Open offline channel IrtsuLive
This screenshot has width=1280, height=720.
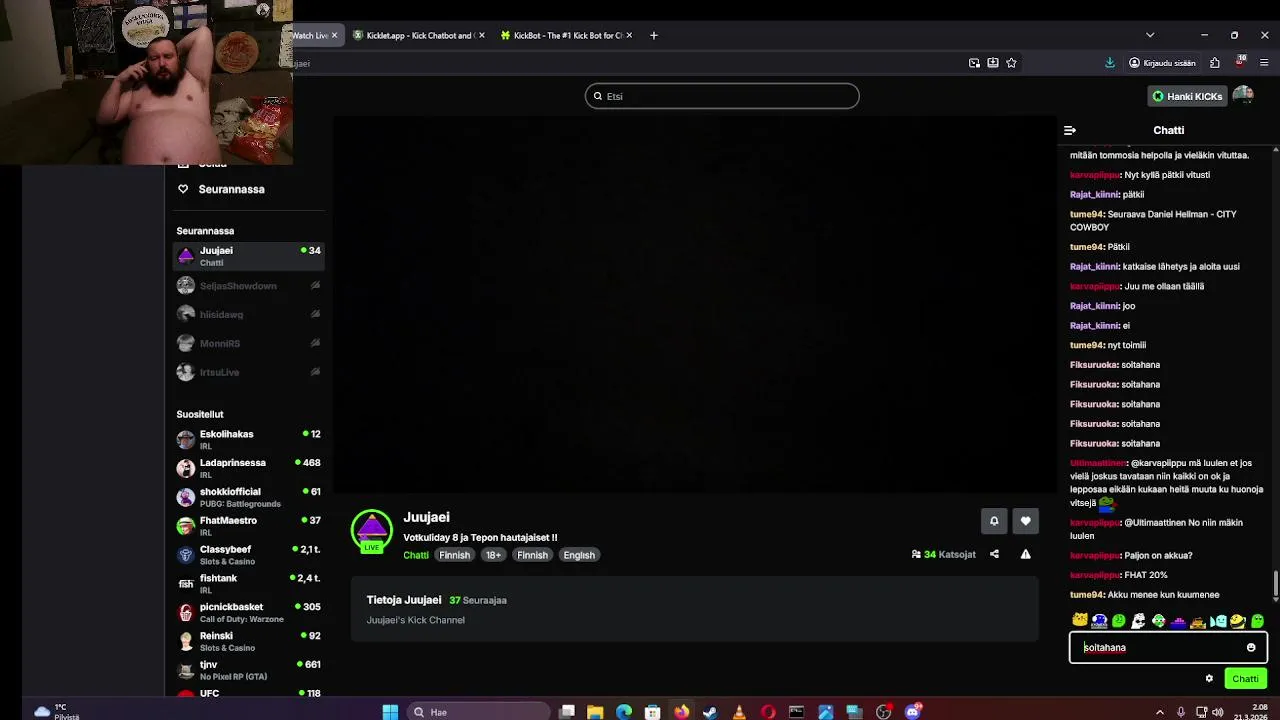pos(248,372)
